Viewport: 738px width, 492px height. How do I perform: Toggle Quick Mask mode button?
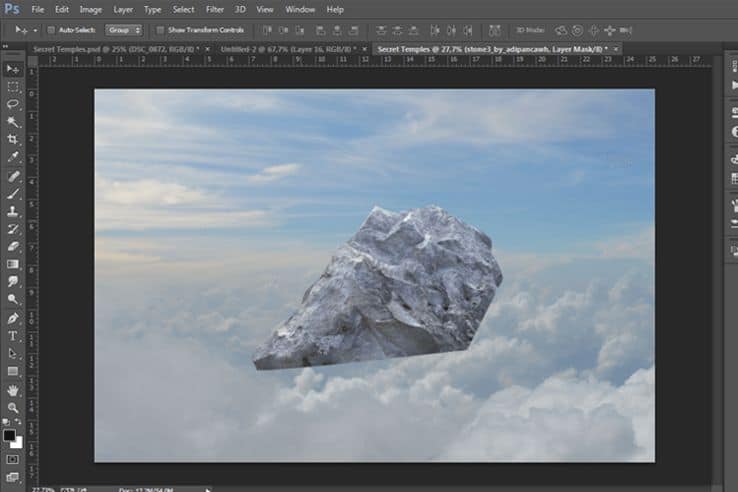pyautogui.click(x=13, y=460)
